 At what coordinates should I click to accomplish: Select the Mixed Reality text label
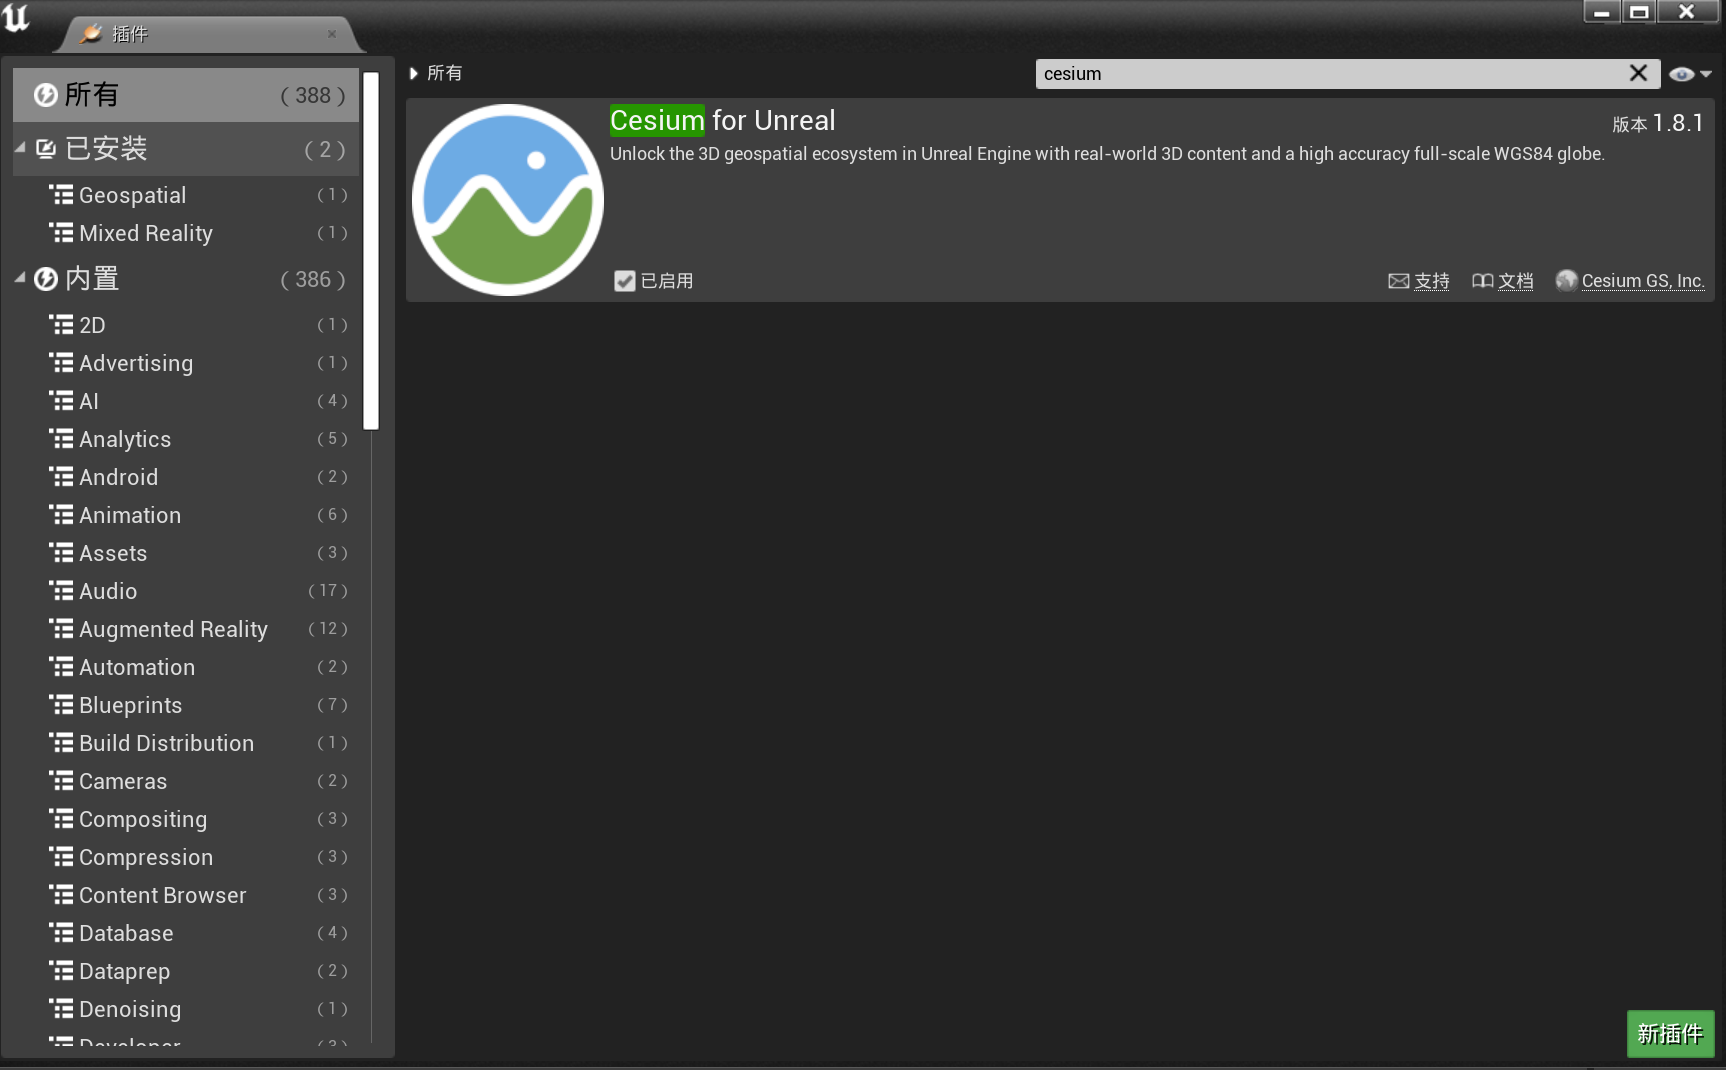click(x=146, y=233)
